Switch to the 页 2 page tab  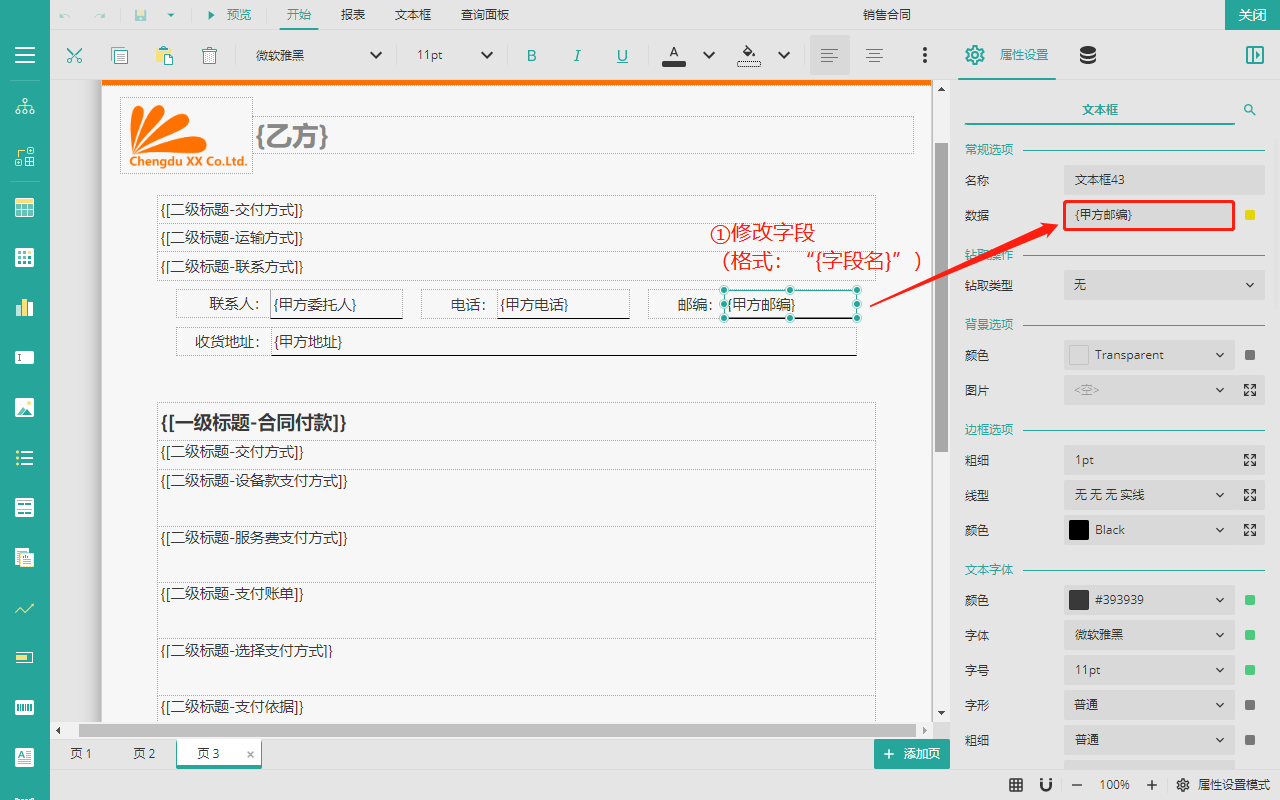point(144,754)
